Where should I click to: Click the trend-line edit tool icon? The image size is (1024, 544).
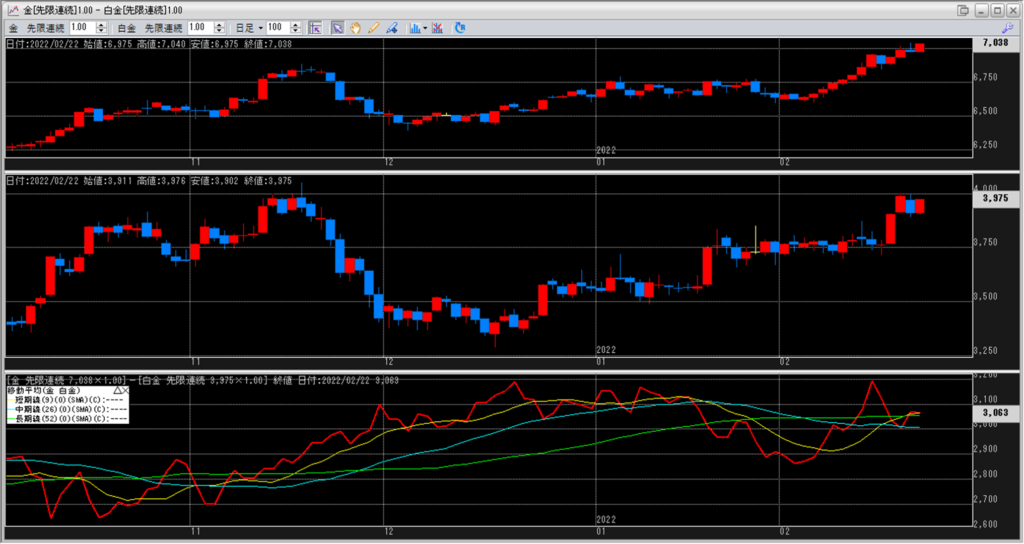[391, 27]
